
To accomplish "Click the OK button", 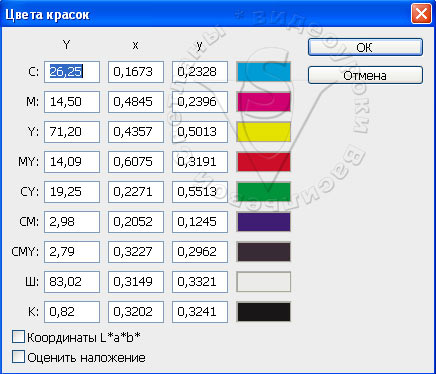I will point(365,47).
